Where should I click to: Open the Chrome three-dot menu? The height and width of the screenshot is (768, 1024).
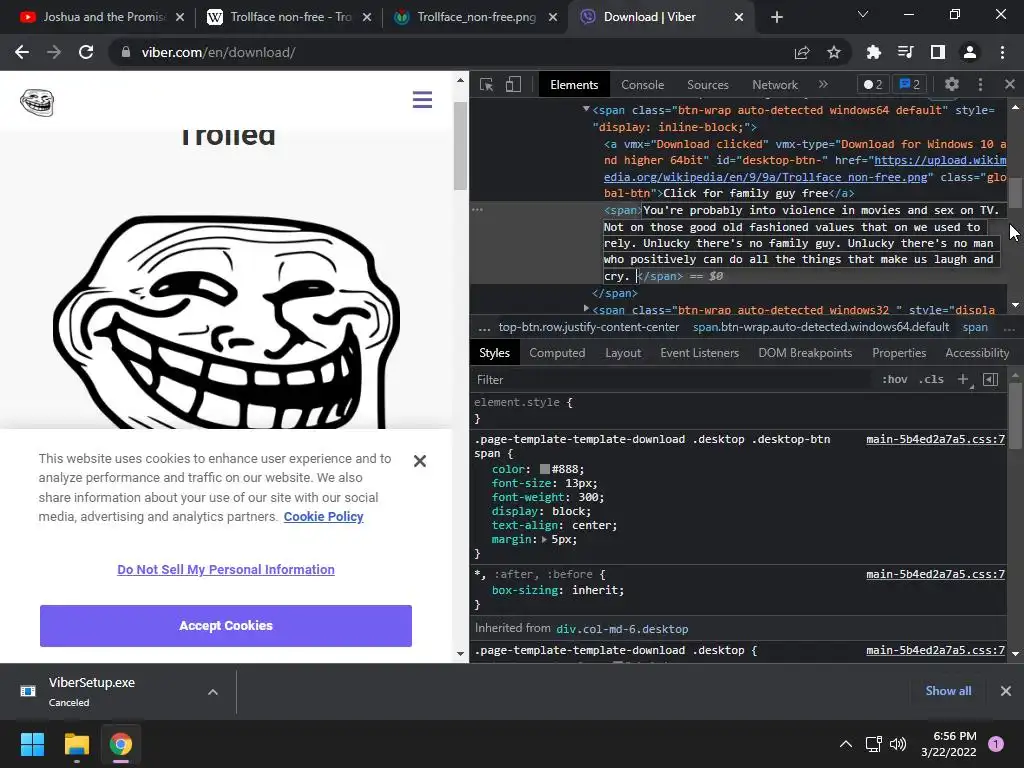tap(1002, 52)
